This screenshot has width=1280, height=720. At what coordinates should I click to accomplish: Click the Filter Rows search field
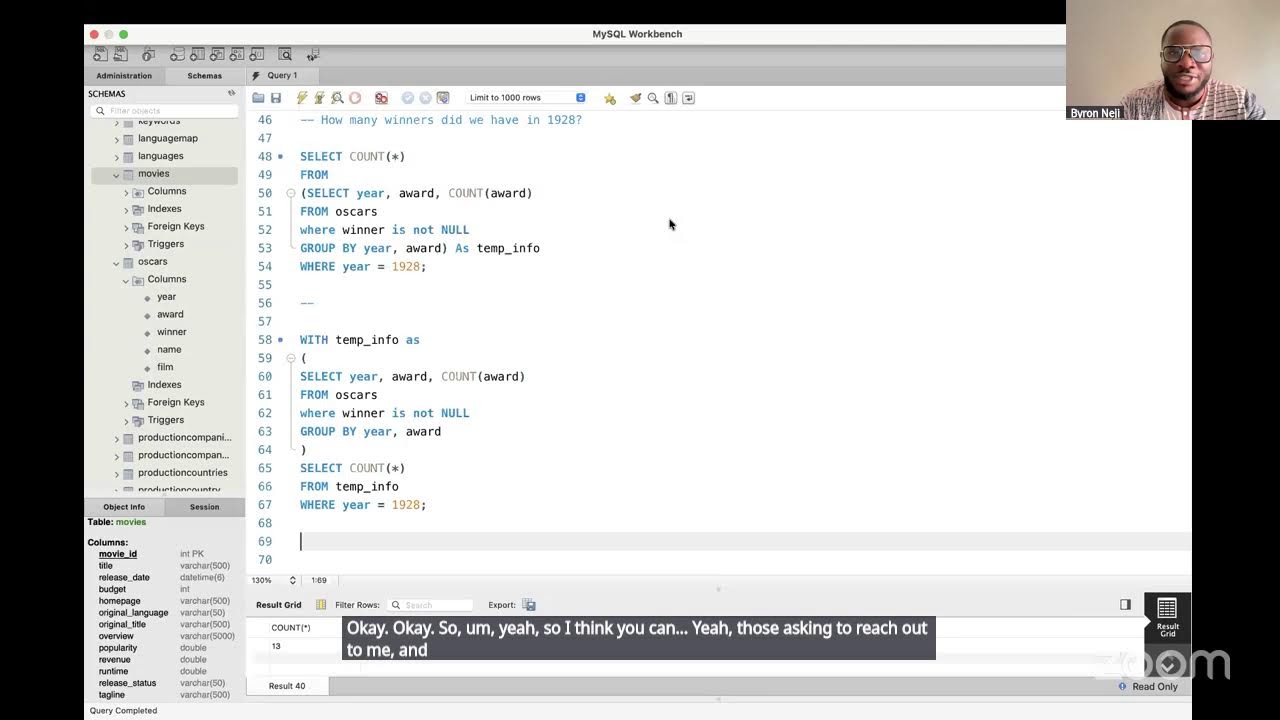(430, 605)
